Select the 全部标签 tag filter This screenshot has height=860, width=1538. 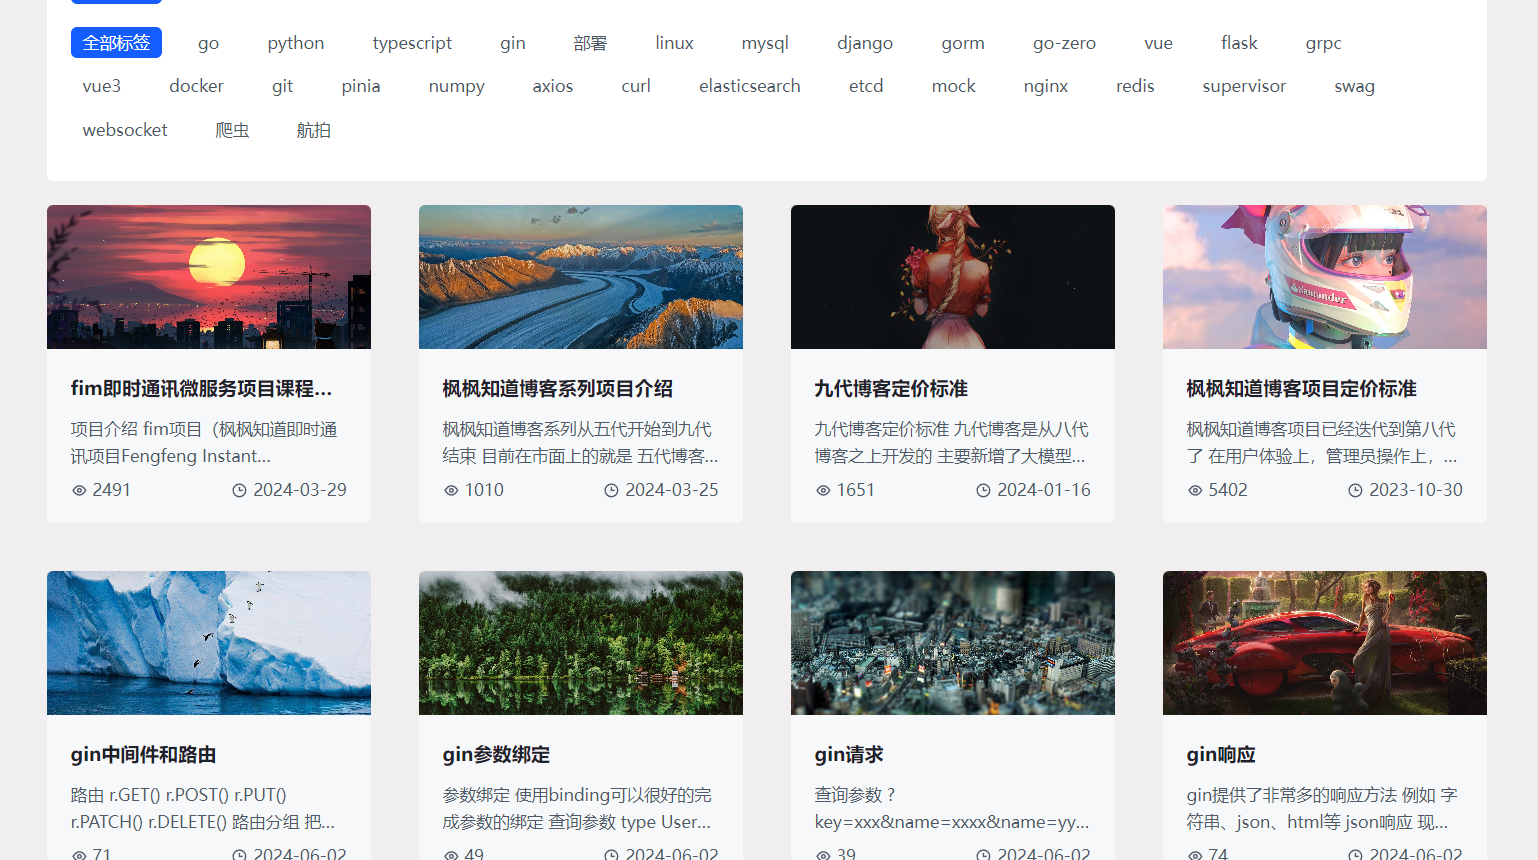pyautogui.click(x=116, y=43)
